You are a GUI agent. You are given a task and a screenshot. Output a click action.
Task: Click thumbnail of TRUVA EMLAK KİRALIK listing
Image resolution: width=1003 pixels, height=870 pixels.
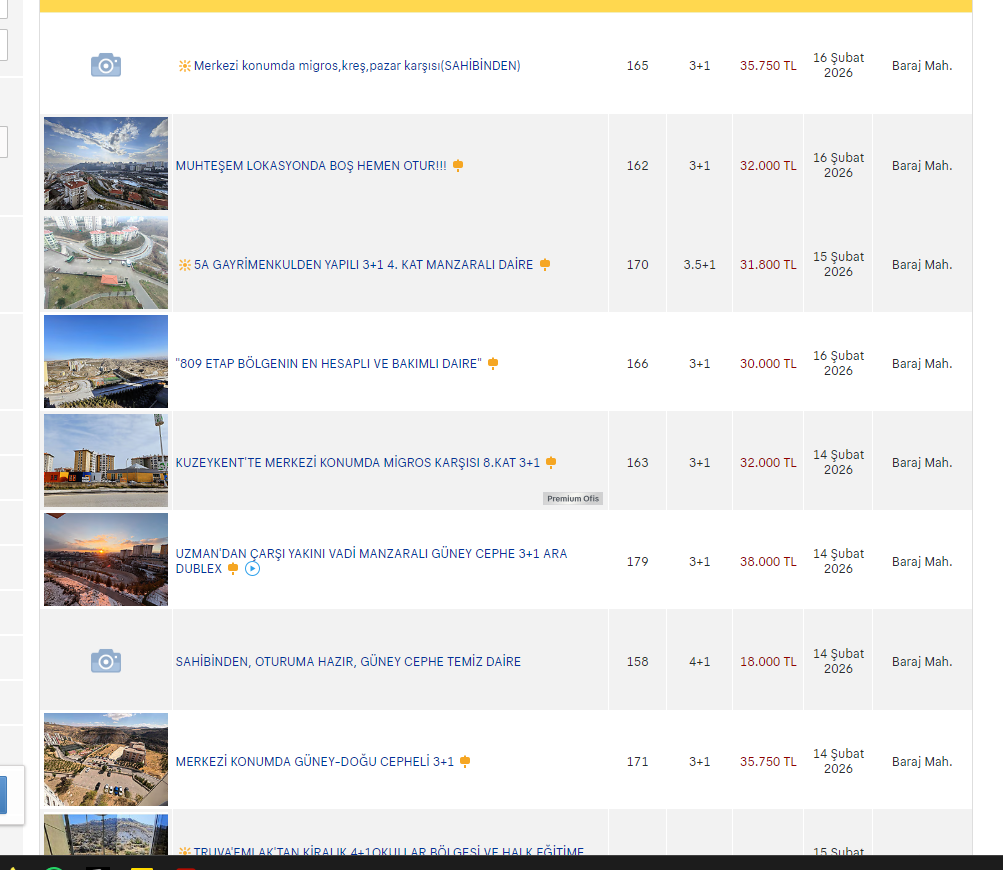106,834
